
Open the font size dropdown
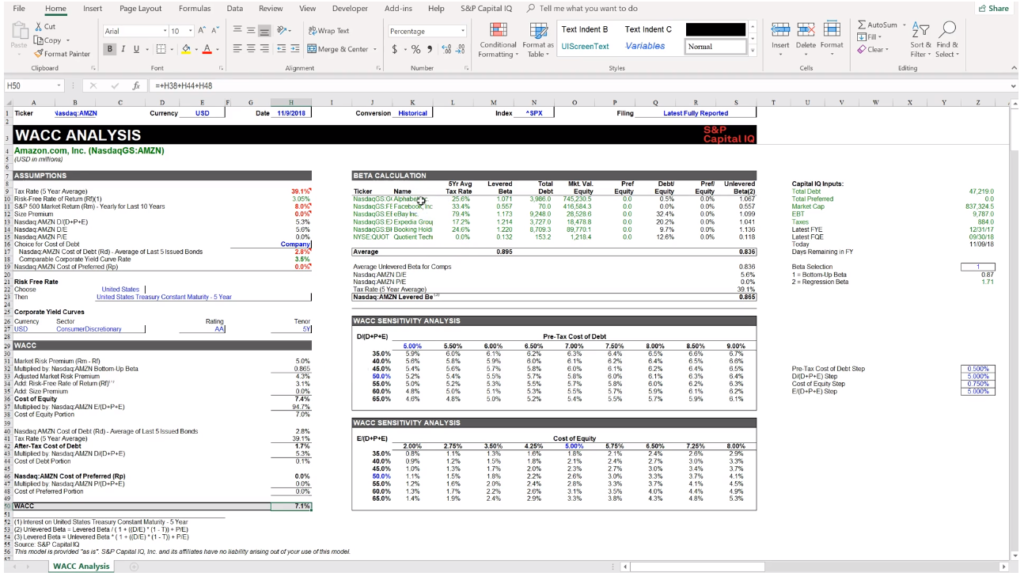pyautogui.click(x=190, y=28)
